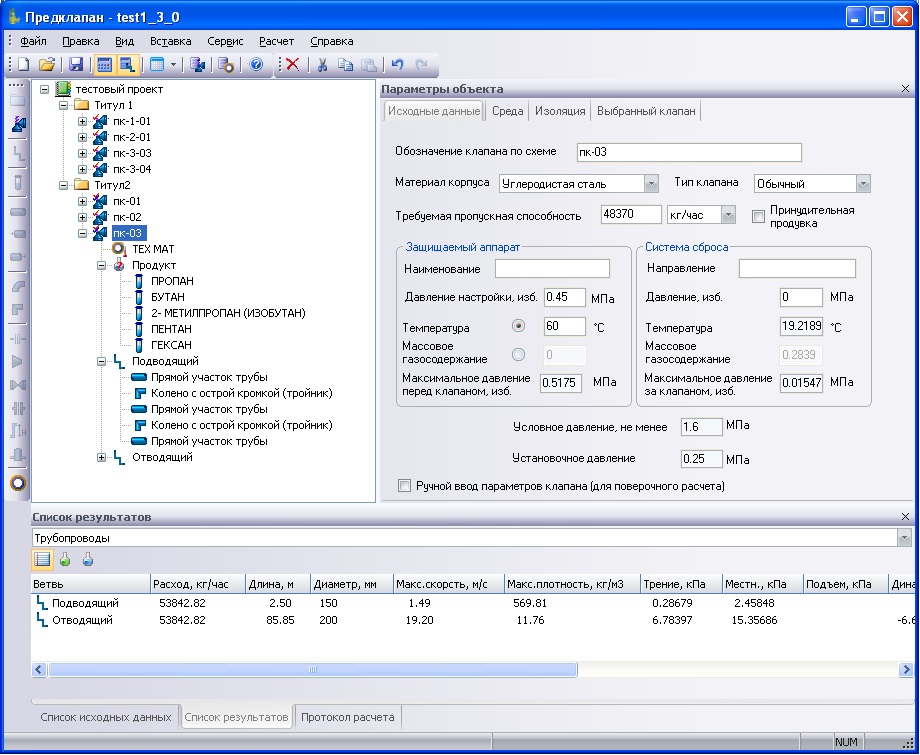
Task: Open the Протокол расчета bottom tab
Action: 348,717
